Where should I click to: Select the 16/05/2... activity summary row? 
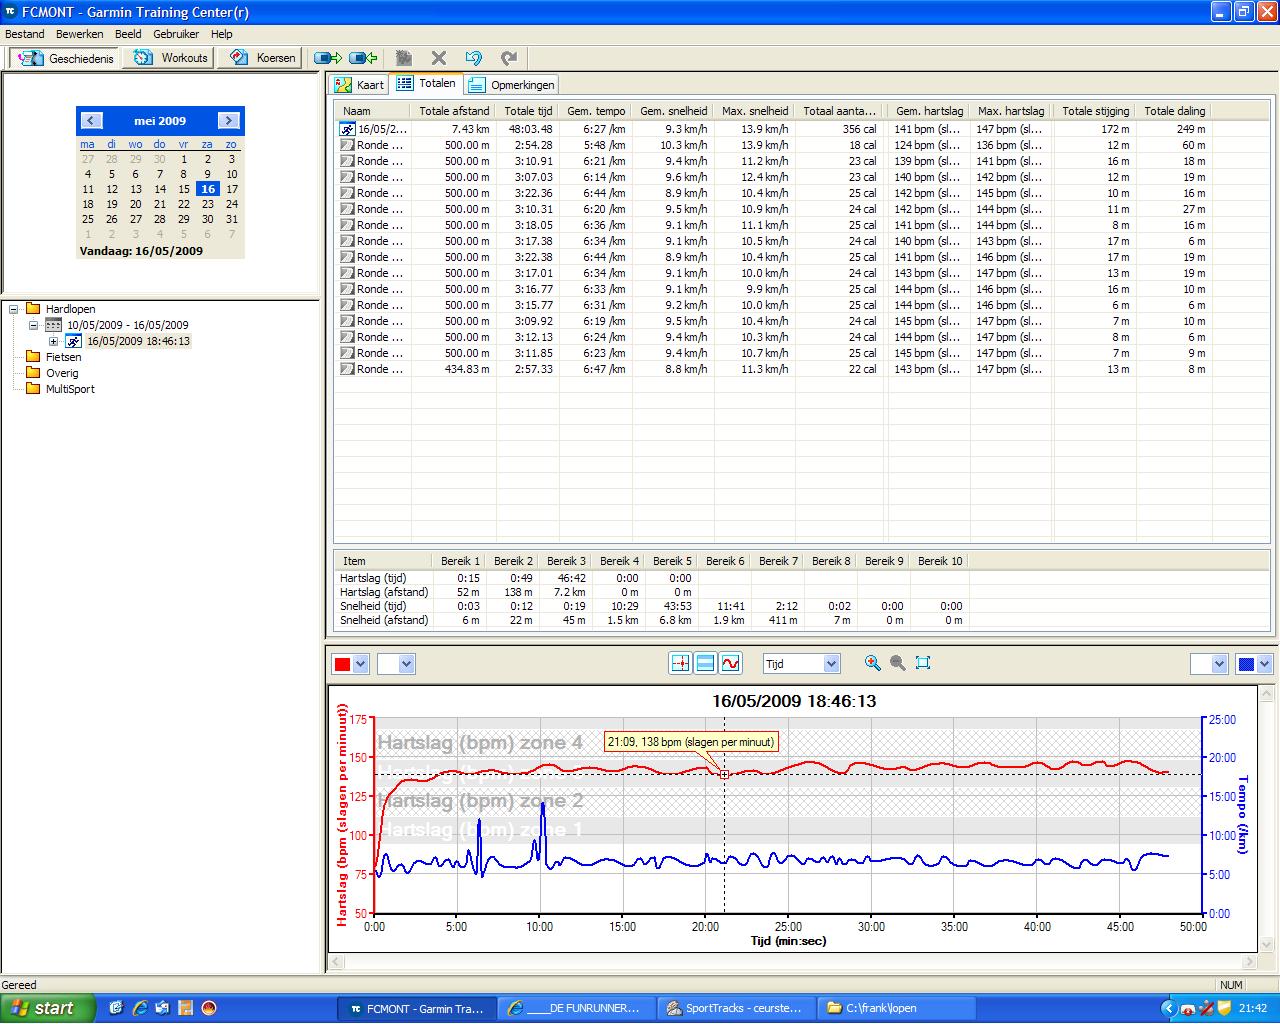773,129
